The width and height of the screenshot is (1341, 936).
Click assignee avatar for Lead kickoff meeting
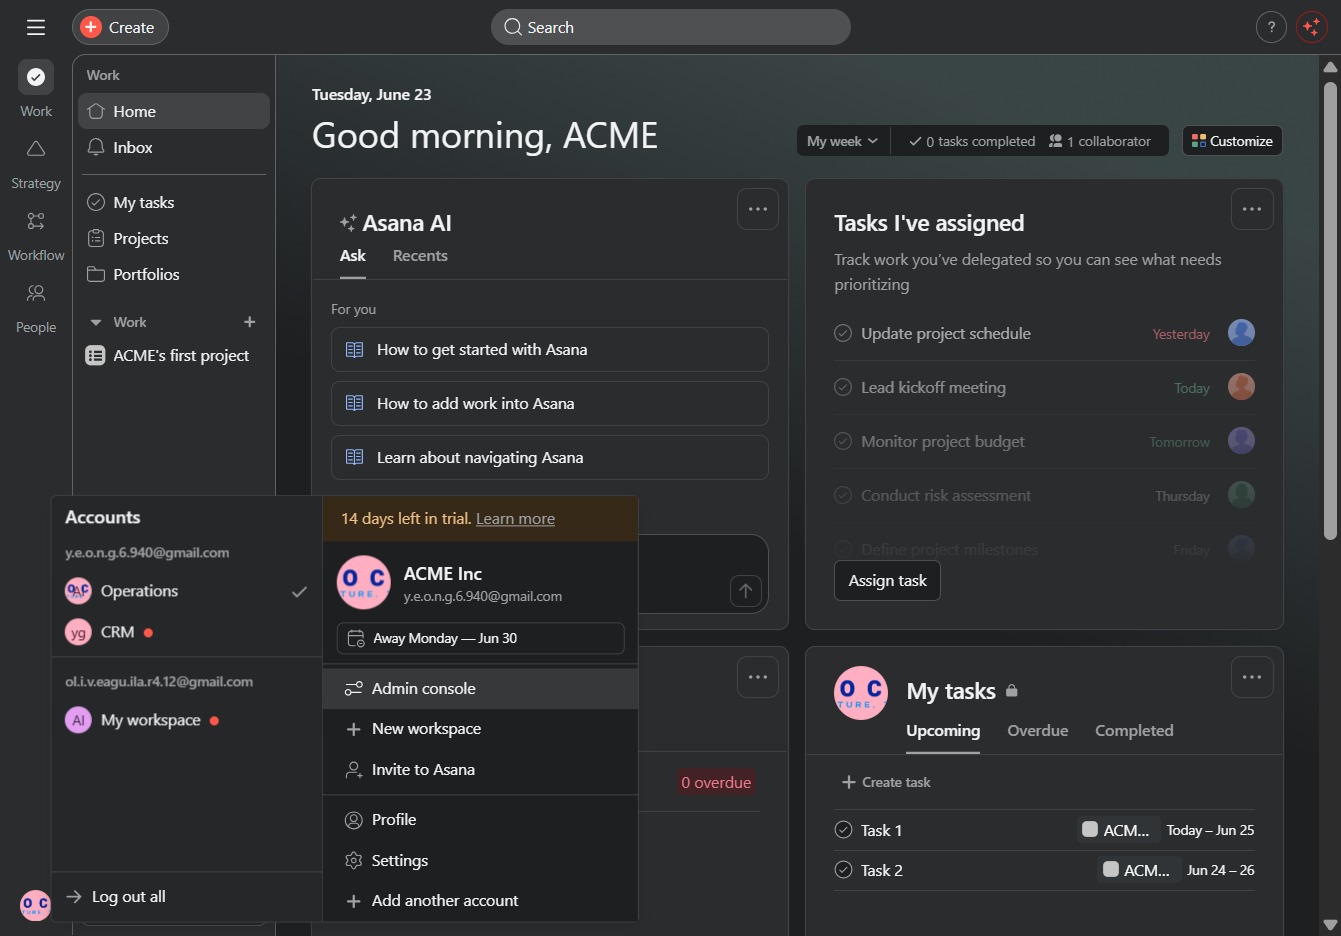[1241, 387]
